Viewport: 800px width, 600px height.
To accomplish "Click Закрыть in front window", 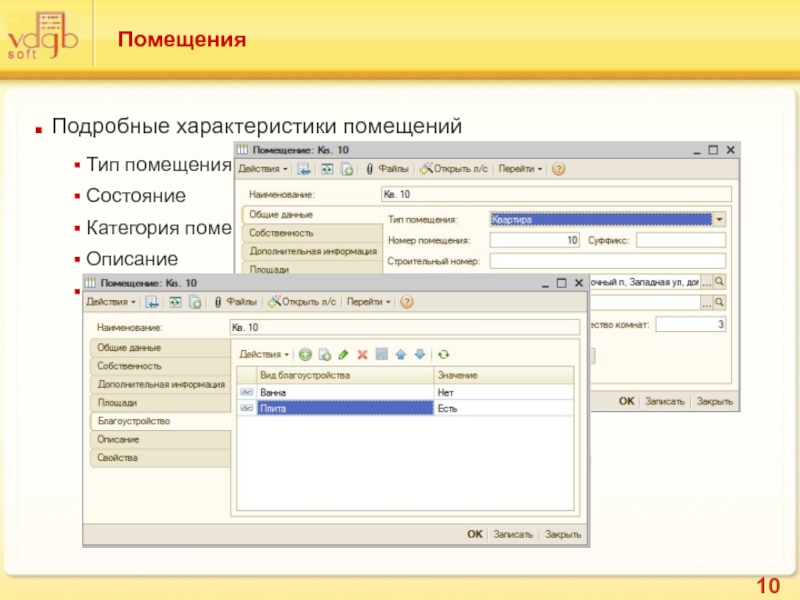I will tap(563, 534).
